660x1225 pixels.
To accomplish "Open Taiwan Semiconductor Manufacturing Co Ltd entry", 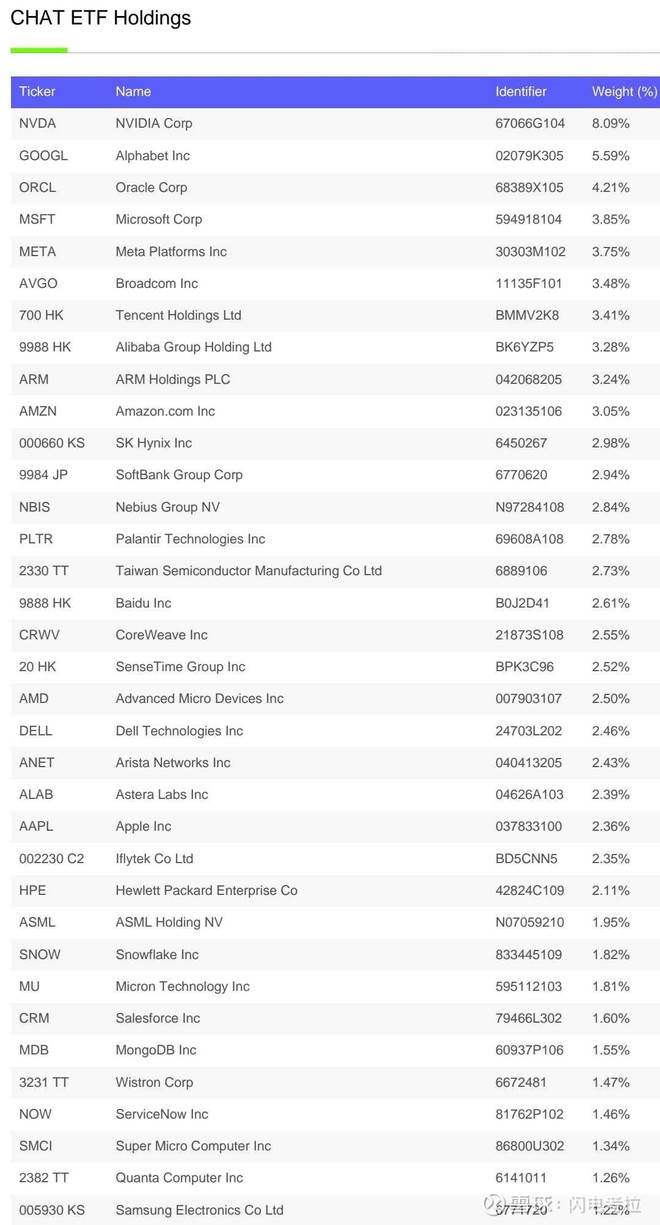I will point(248,571).
